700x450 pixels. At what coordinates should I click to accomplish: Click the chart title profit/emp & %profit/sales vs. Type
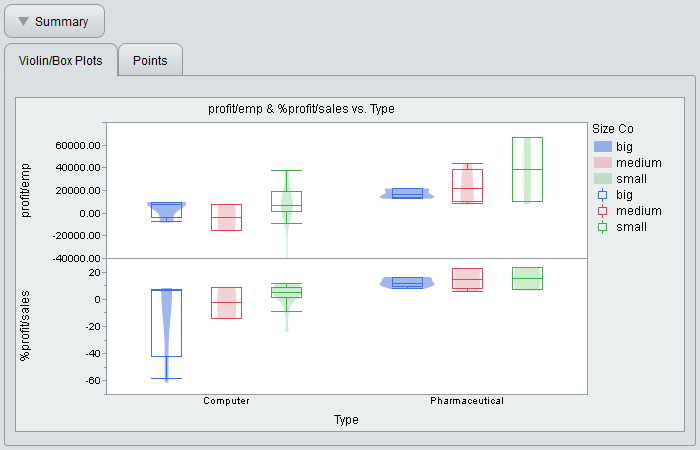[x=301, y=108]
